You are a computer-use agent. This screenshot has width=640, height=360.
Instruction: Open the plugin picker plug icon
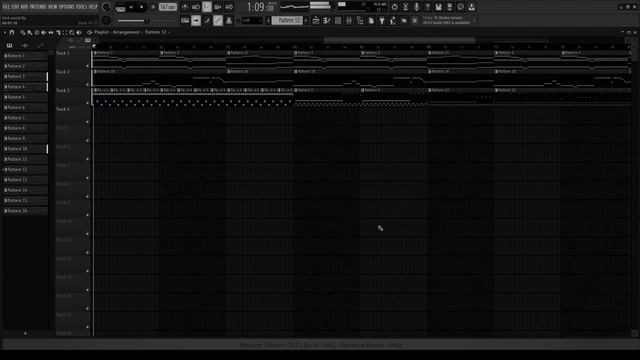pos(382,20)
